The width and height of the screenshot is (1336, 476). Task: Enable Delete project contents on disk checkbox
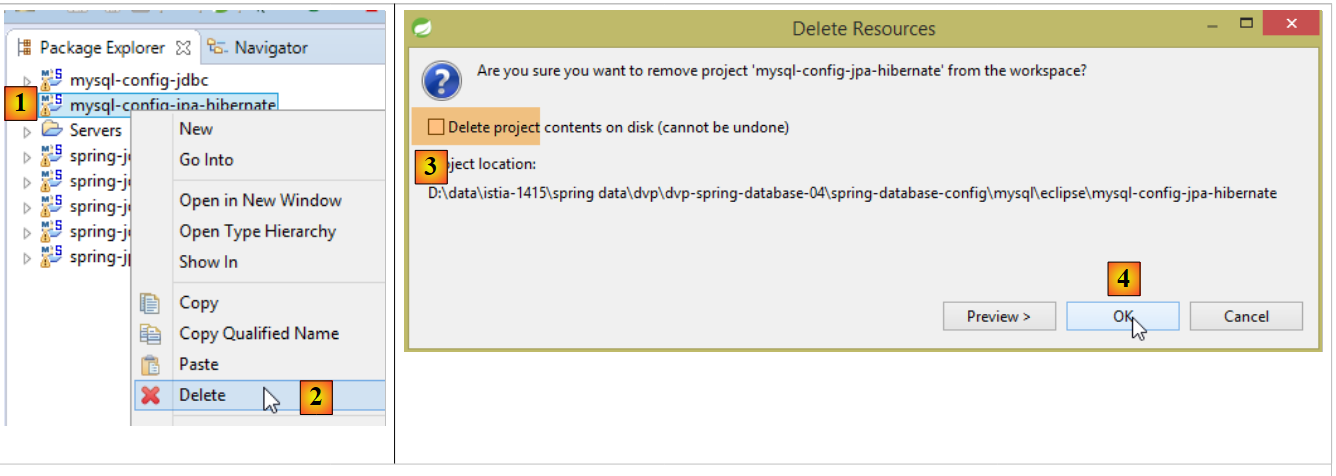coord(435,127)
